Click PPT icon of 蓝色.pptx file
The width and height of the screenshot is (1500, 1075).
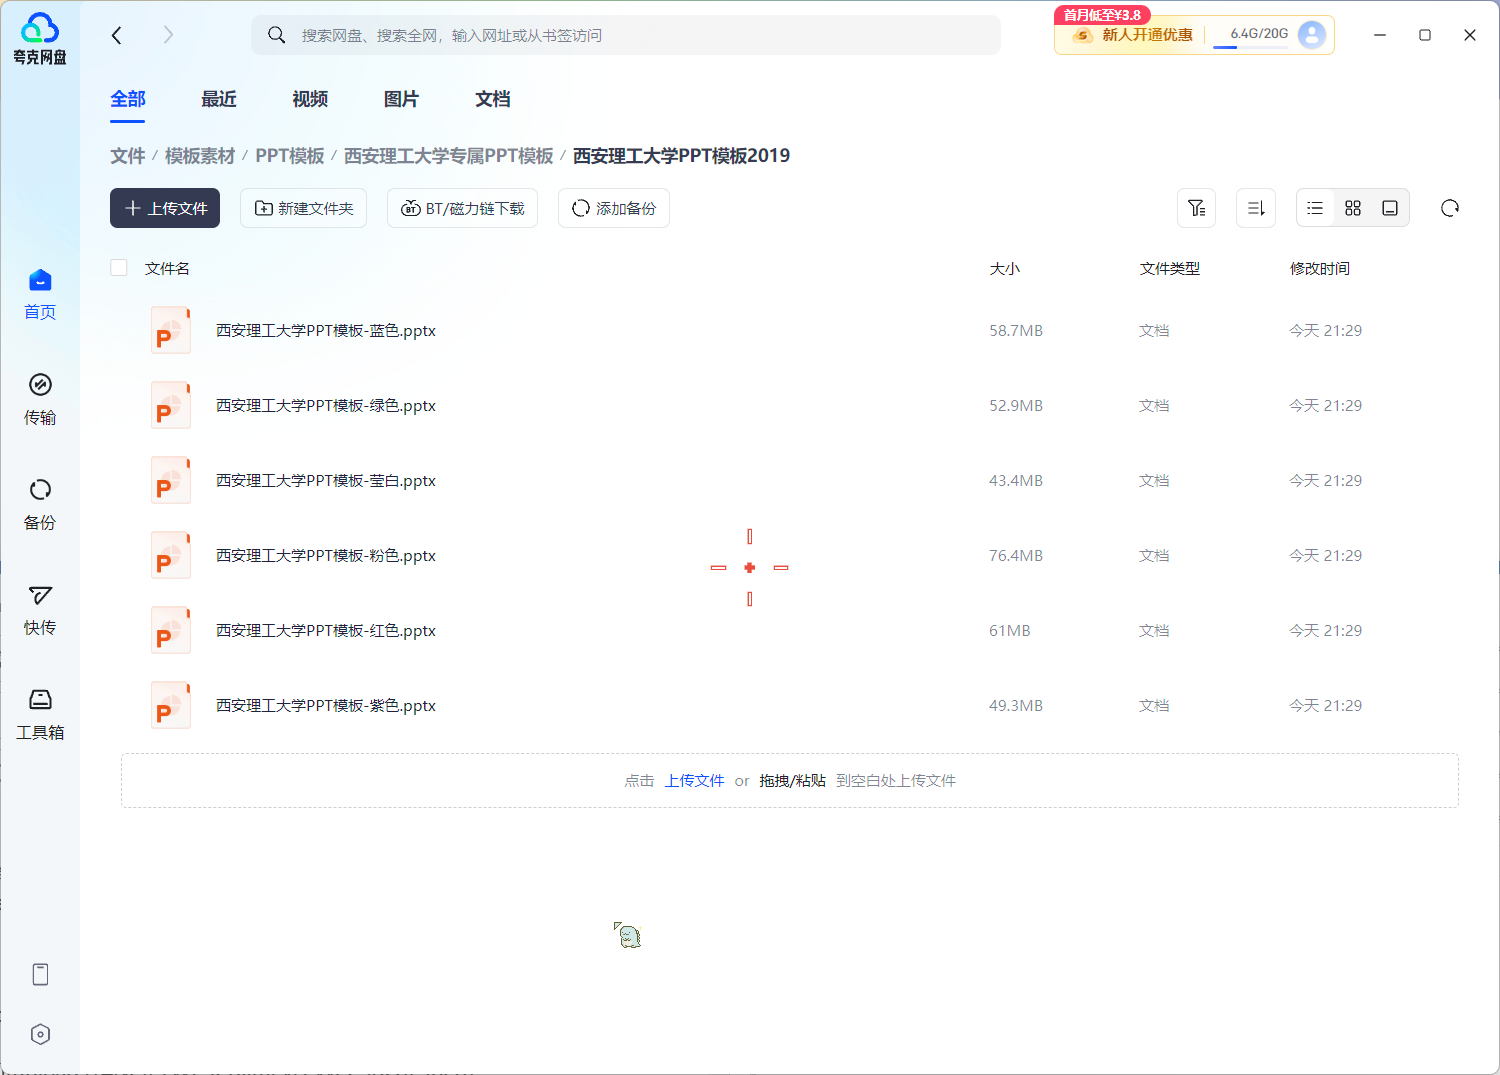tap(170, 330)
